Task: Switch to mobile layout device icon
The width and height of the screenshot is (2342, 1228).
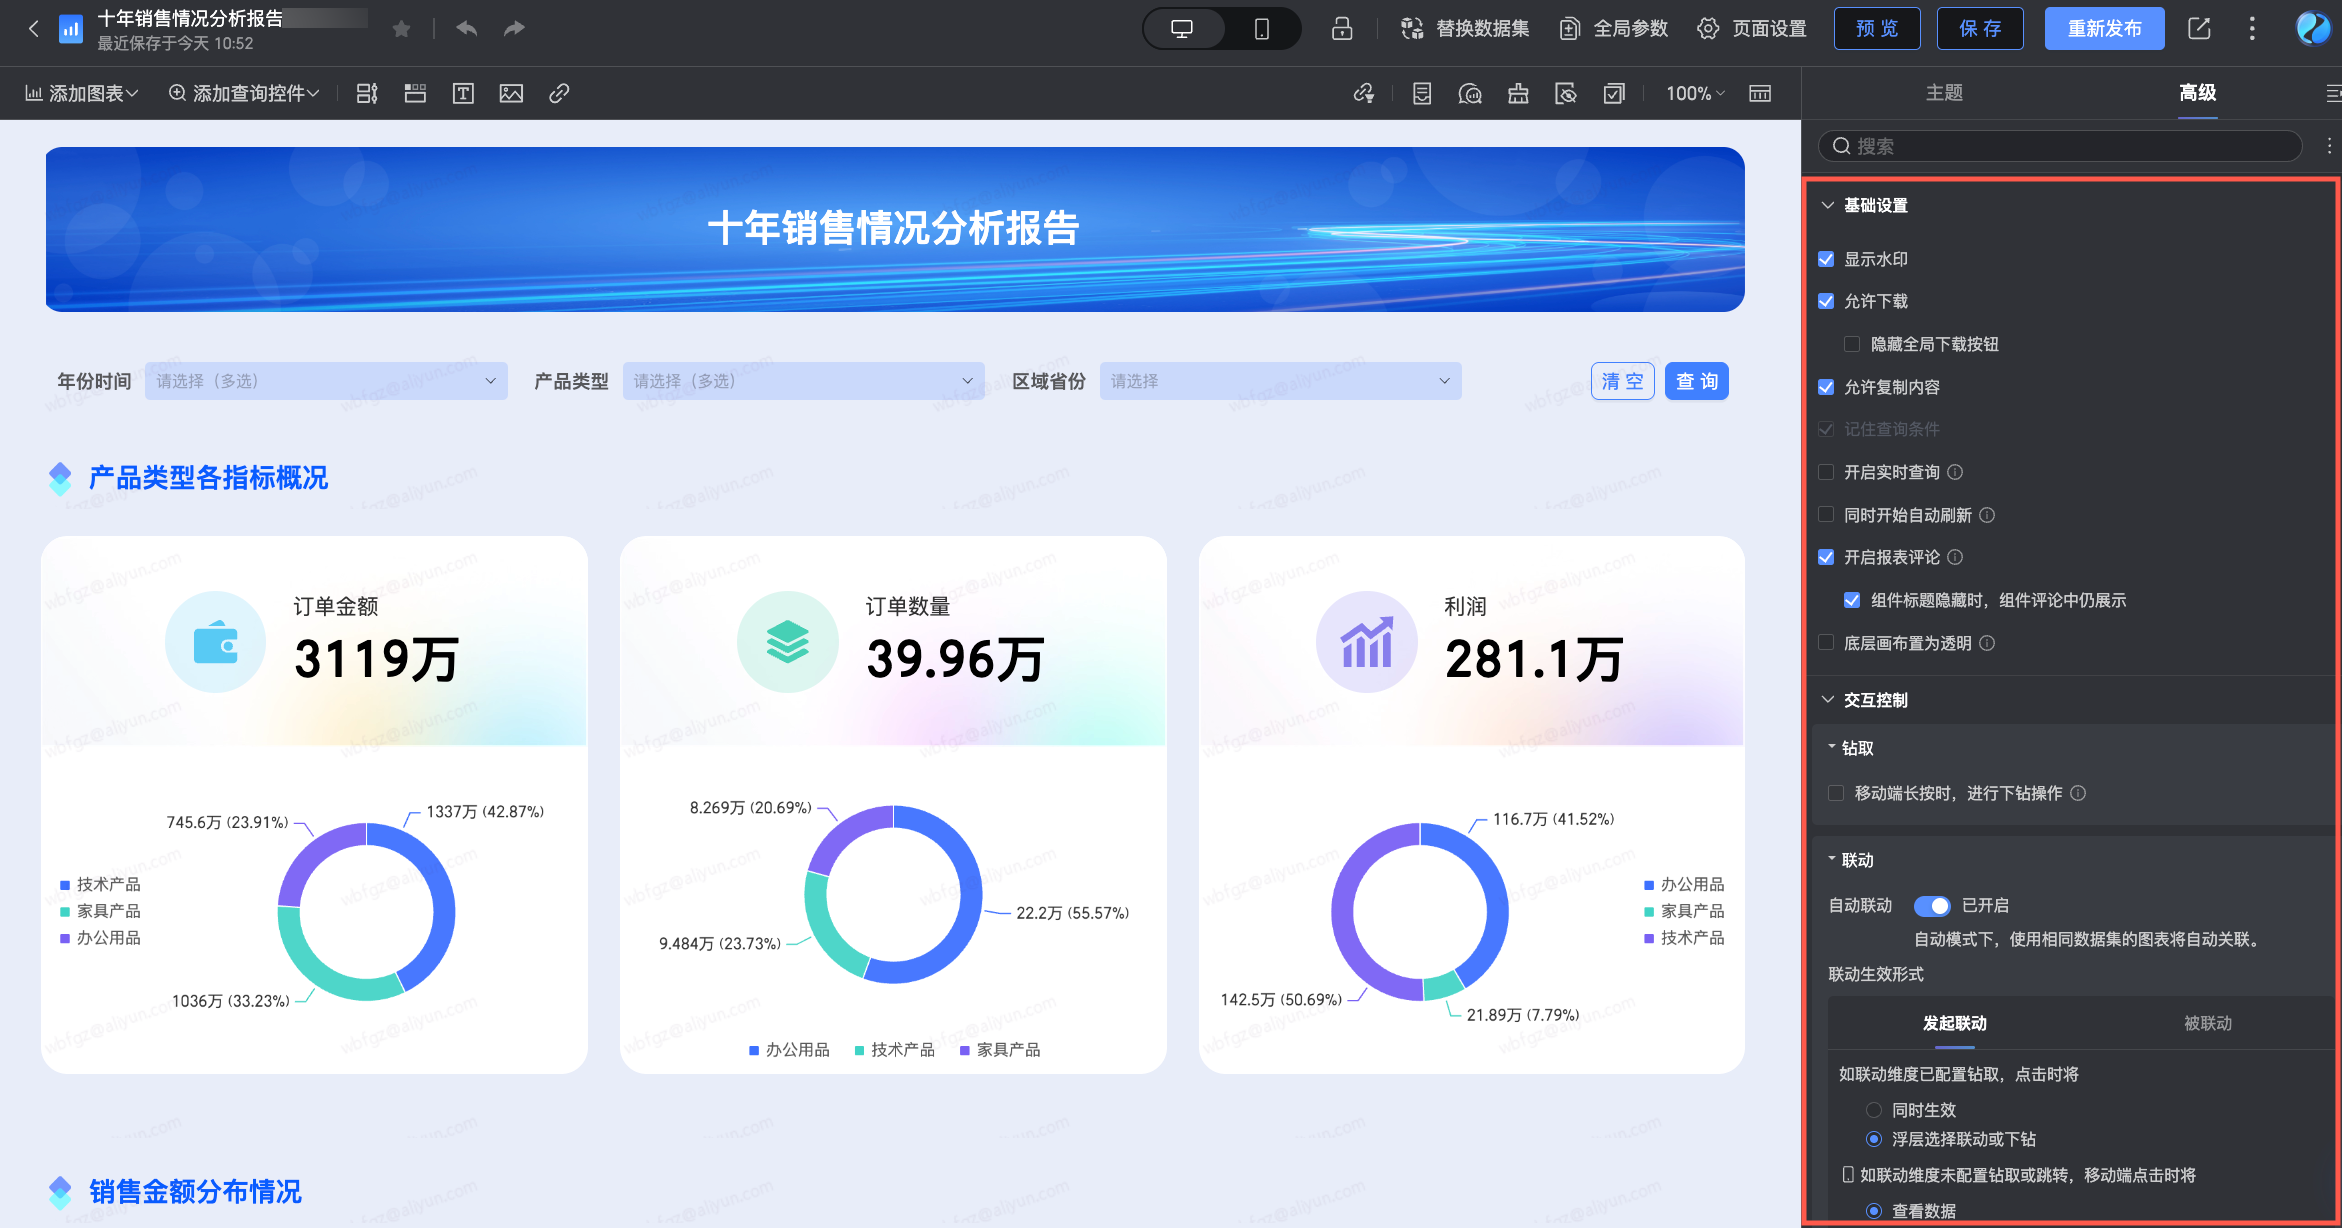Action: click(1261, 29)
